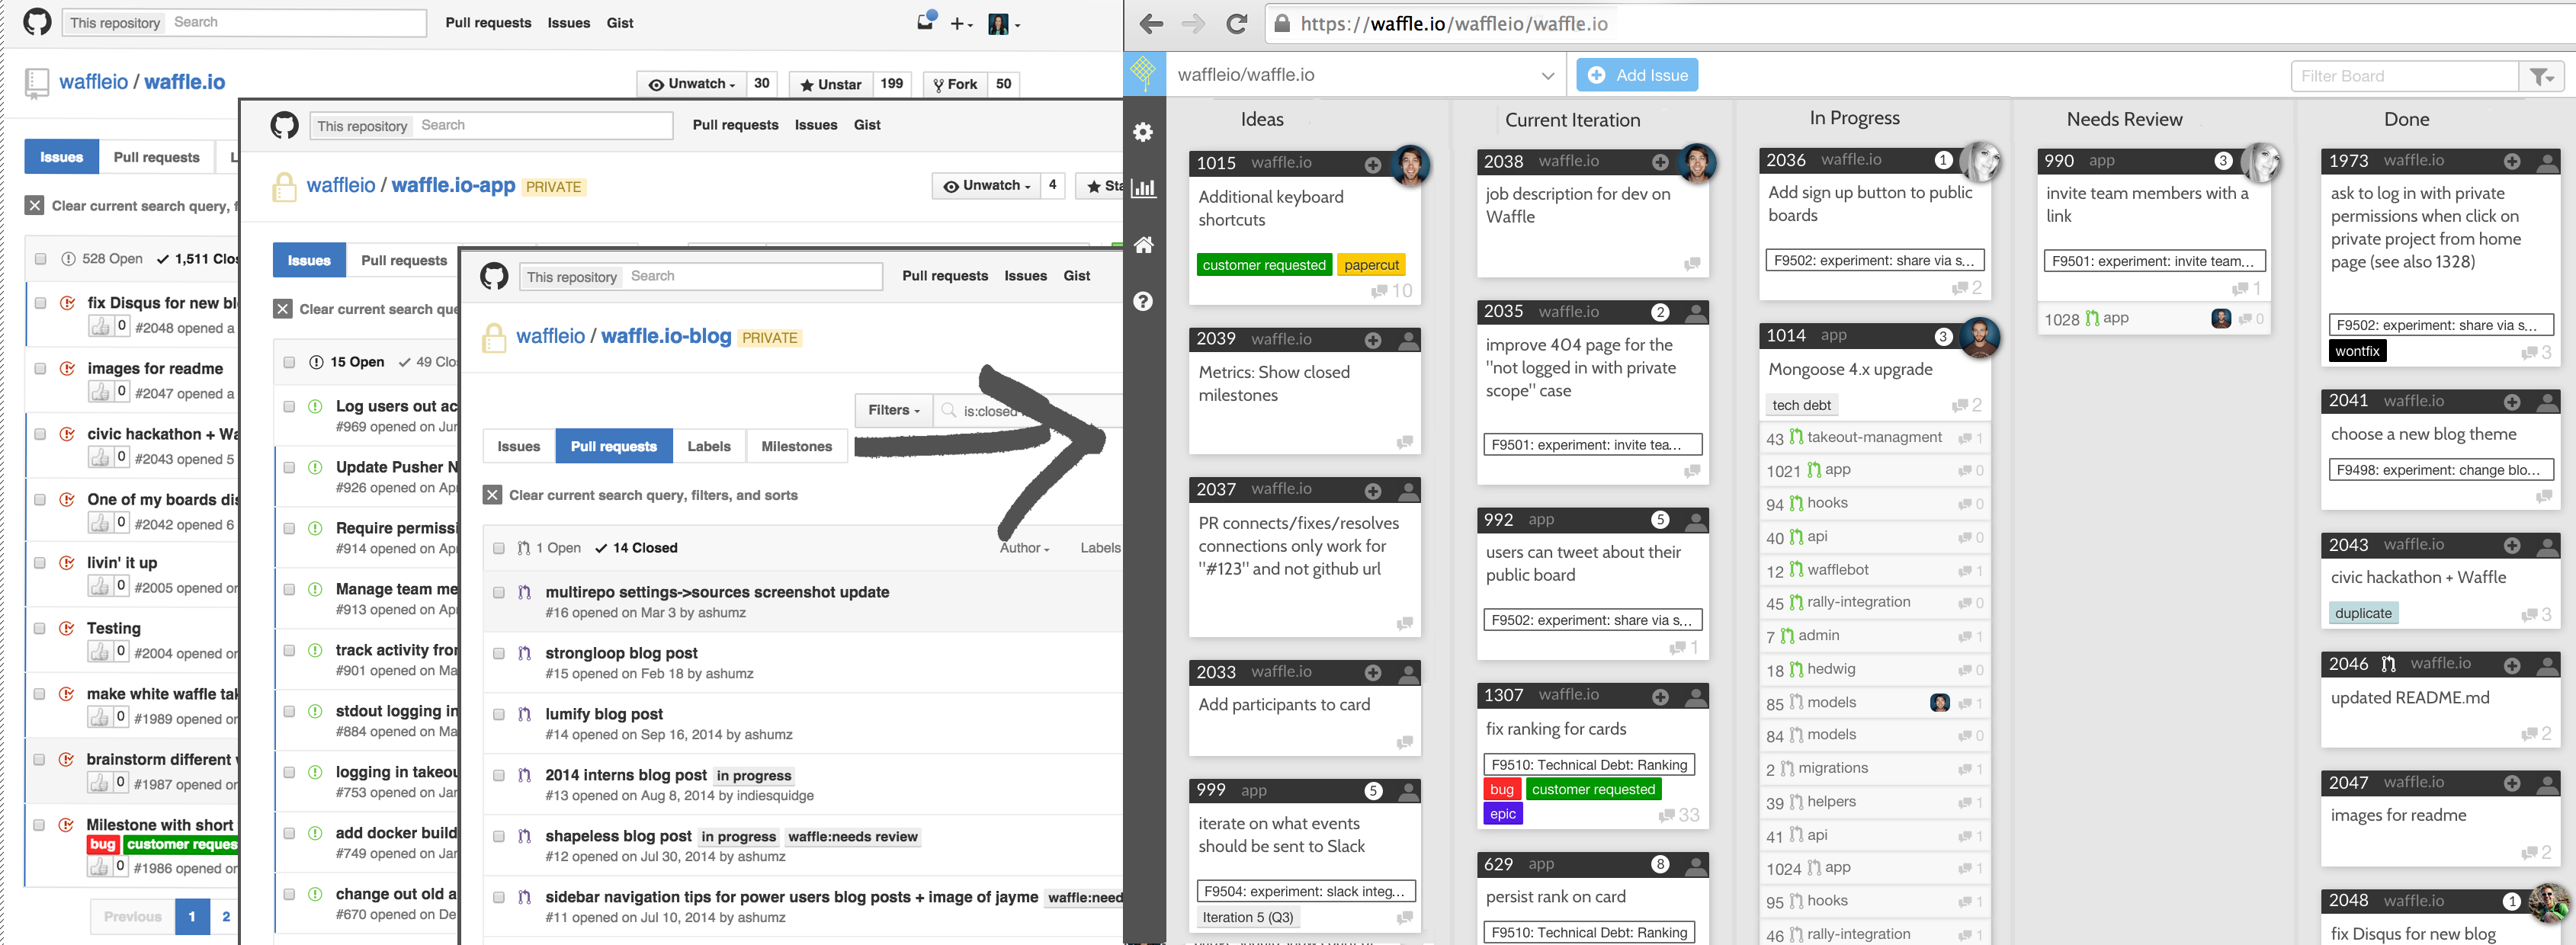Click the Add Issue button in Waffle

(x=1637, y=75)
